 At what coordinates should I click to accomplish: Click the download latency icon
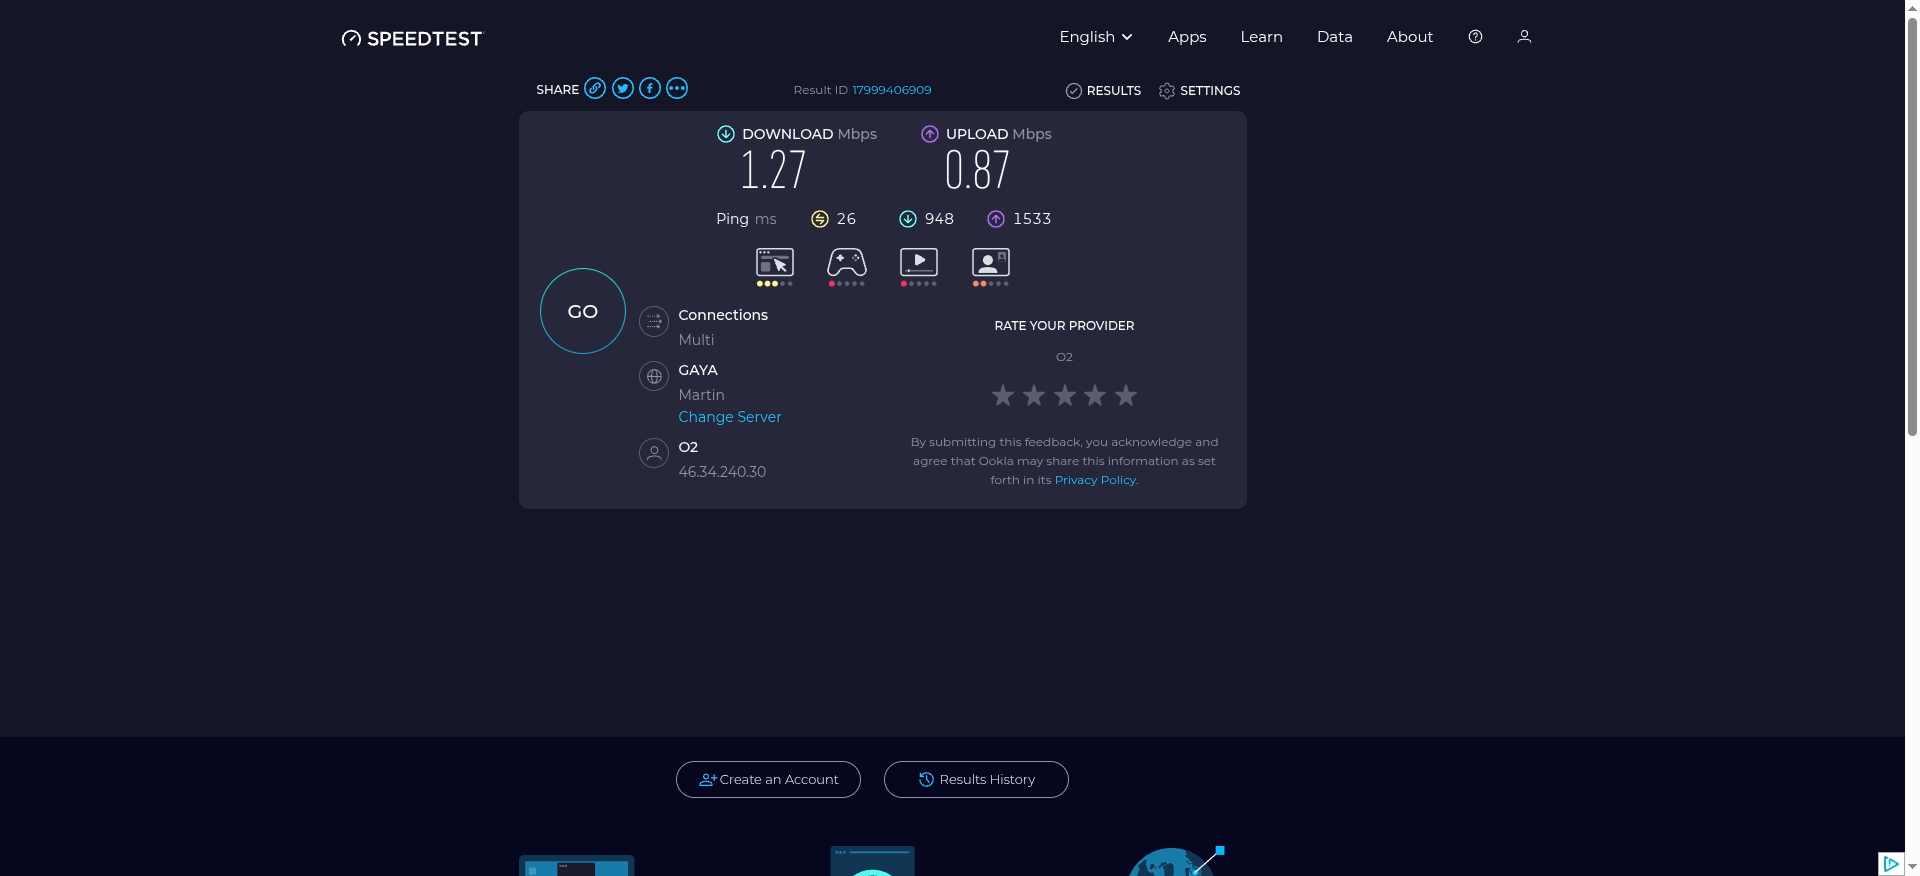coord(908,219)
